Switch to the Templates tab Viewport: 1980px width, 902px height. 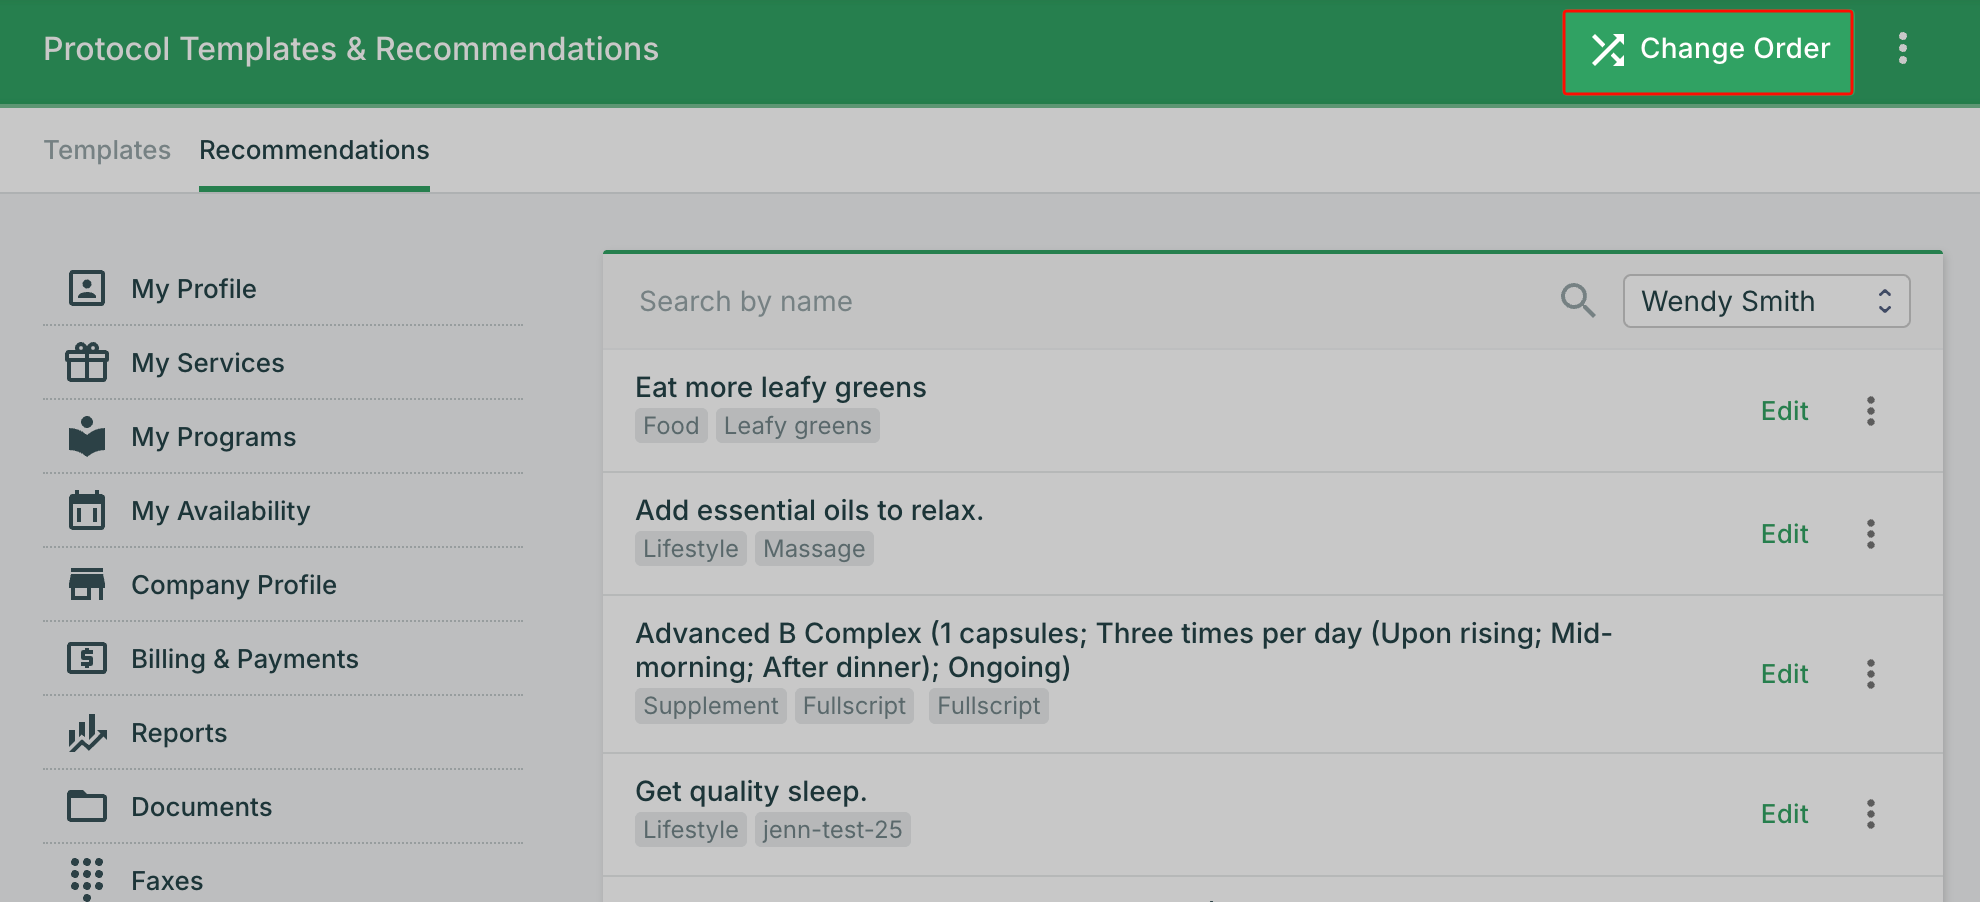coord(107,150)
